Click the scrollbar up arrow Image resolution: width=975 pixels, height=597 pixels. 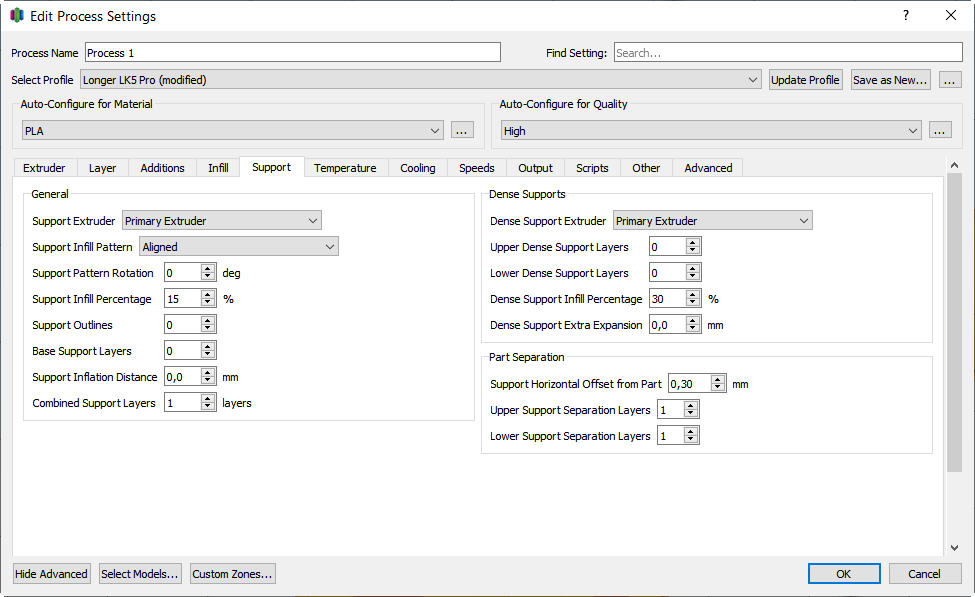[954, 165]
